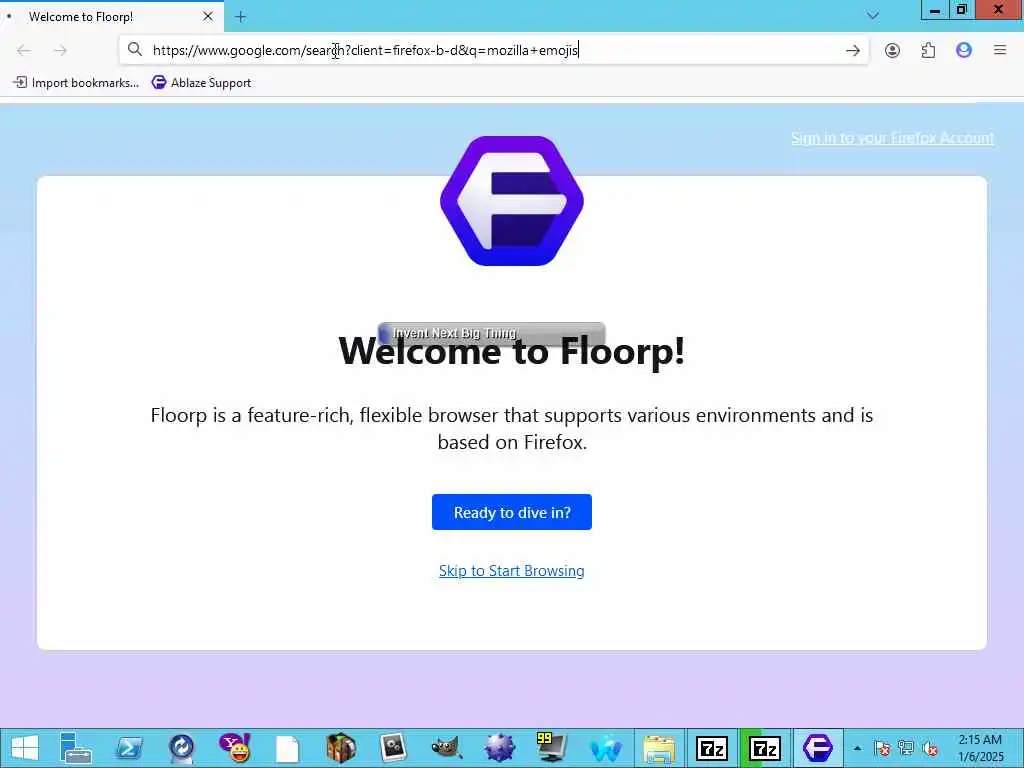Open the blue circular arrows taskbar icon
This screenshot has width=1024, height=768.
coord(181,748)
